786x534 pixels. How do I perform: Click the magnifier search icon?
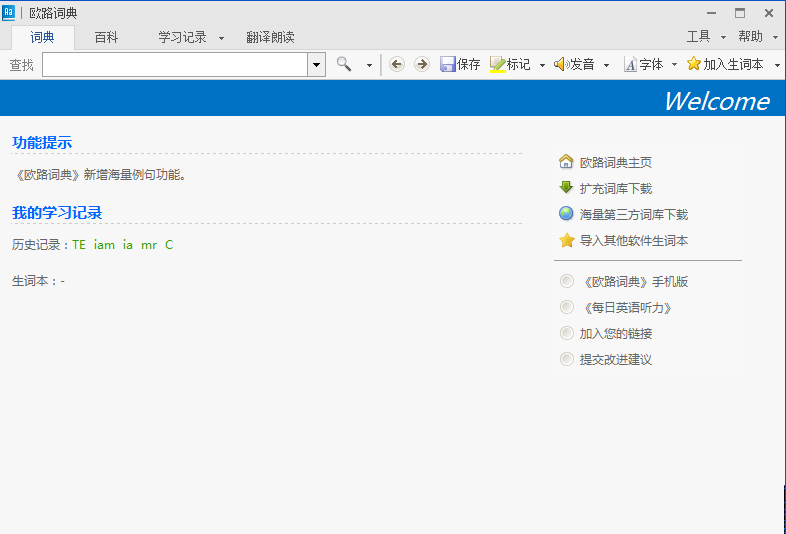click(344, 64)
